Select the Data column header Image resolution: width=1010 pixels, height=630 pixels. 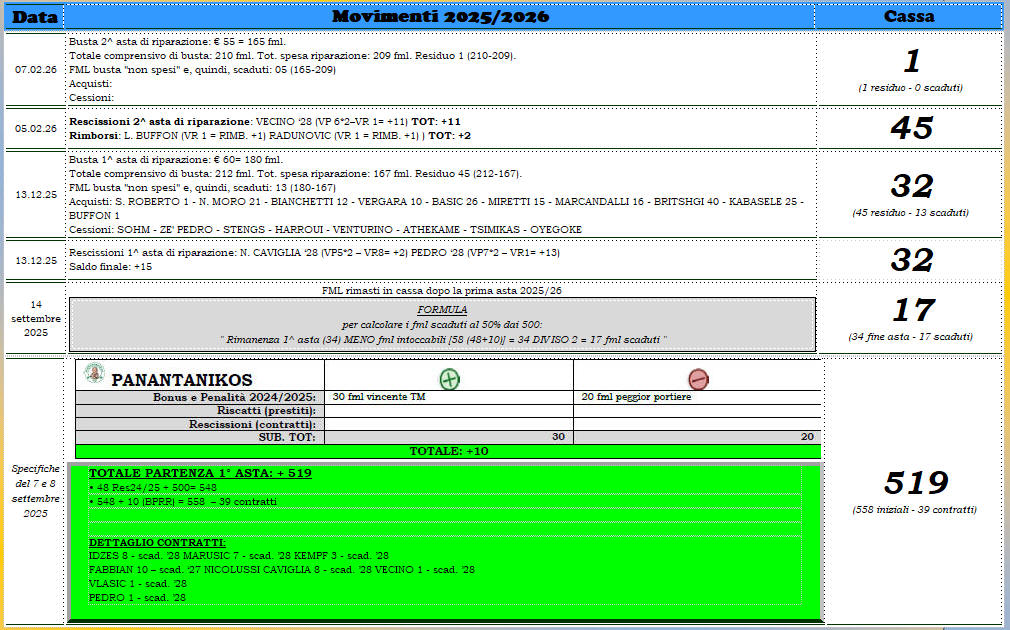point(34,16)
